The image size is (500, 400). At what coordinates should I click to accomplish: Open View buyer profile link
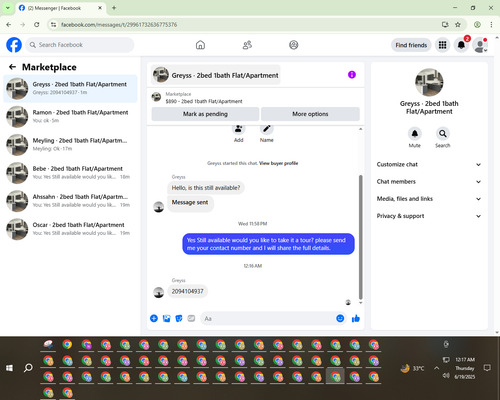[278, 163]
